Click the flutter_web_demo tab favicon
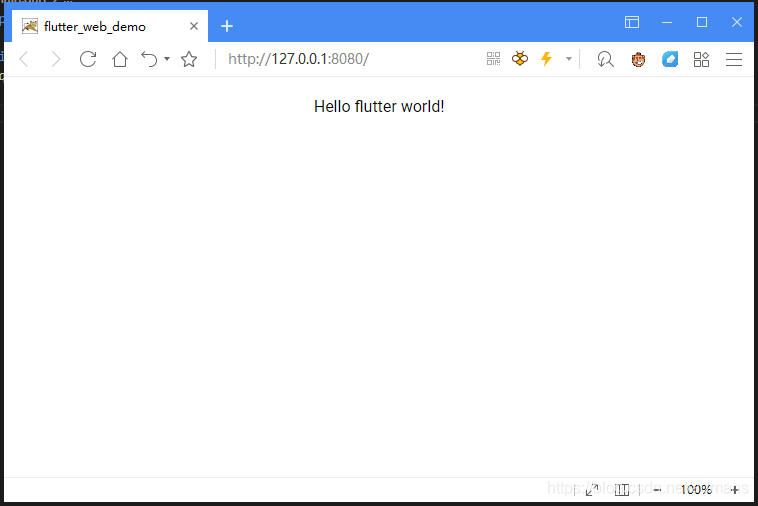The image size is (758, 506). click(30, 26)
